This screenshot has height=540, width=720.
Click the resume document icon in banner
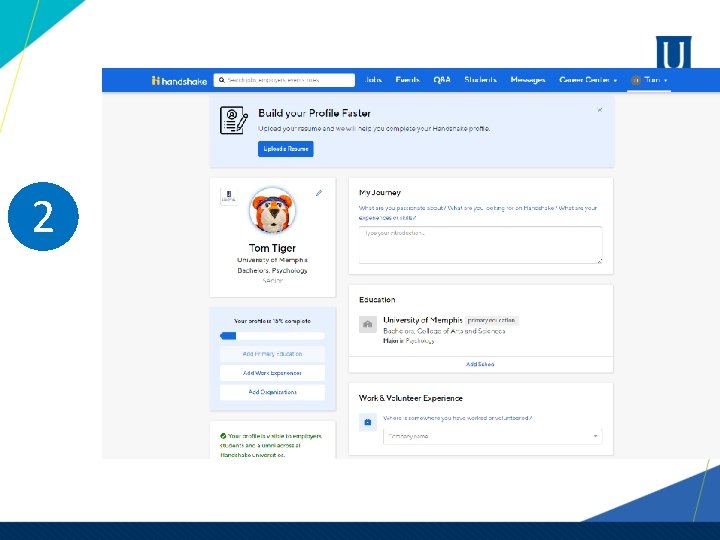[x=234, y=120]
